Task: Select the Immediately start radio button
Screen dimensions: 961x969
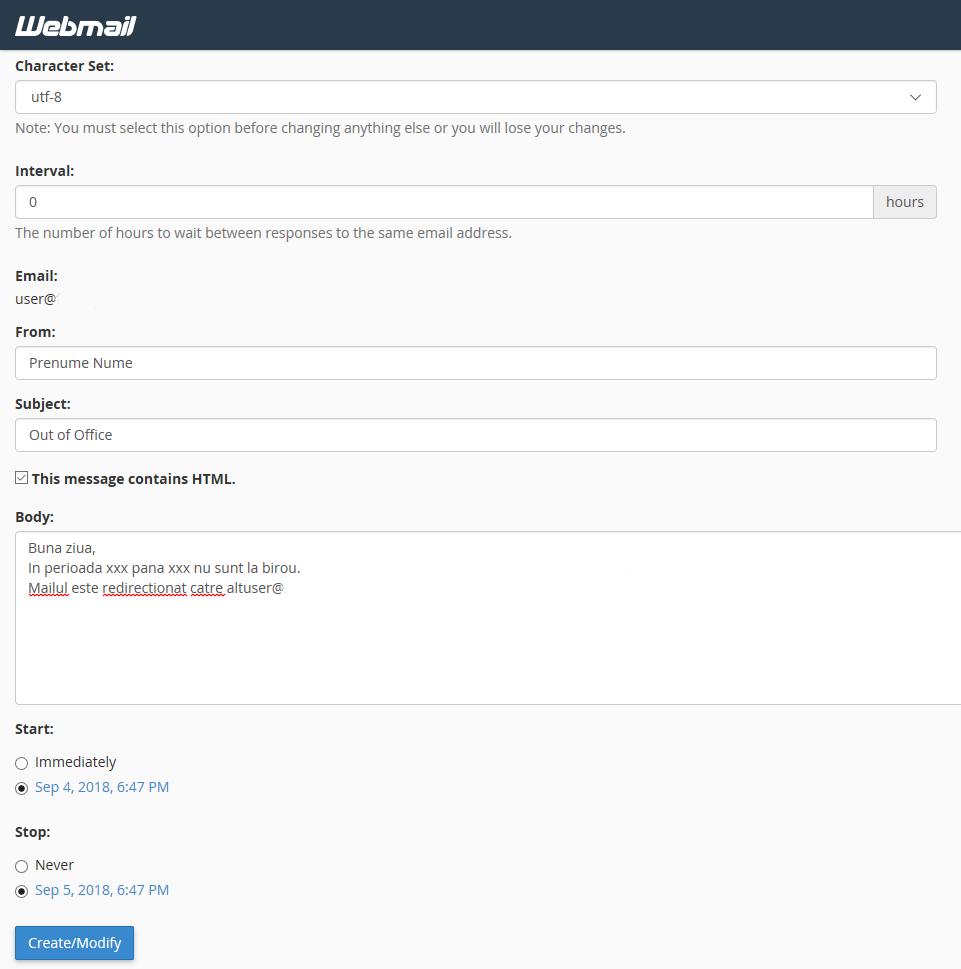Action: point(22,763)
